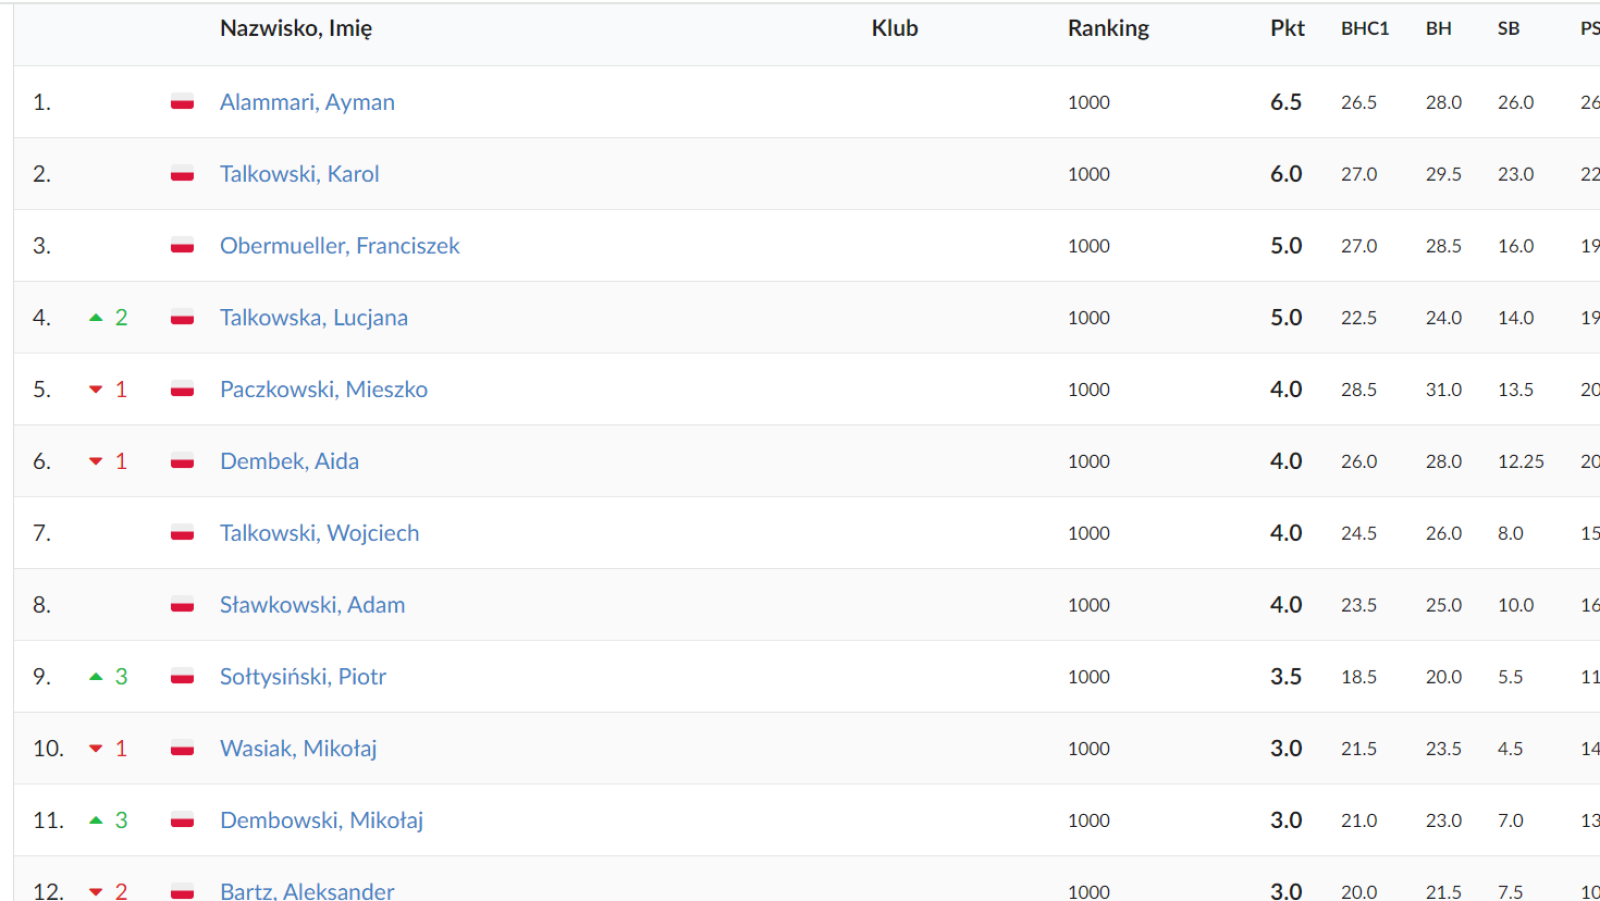Click the Polish flag beside Alammari

[x=182, y=102]
